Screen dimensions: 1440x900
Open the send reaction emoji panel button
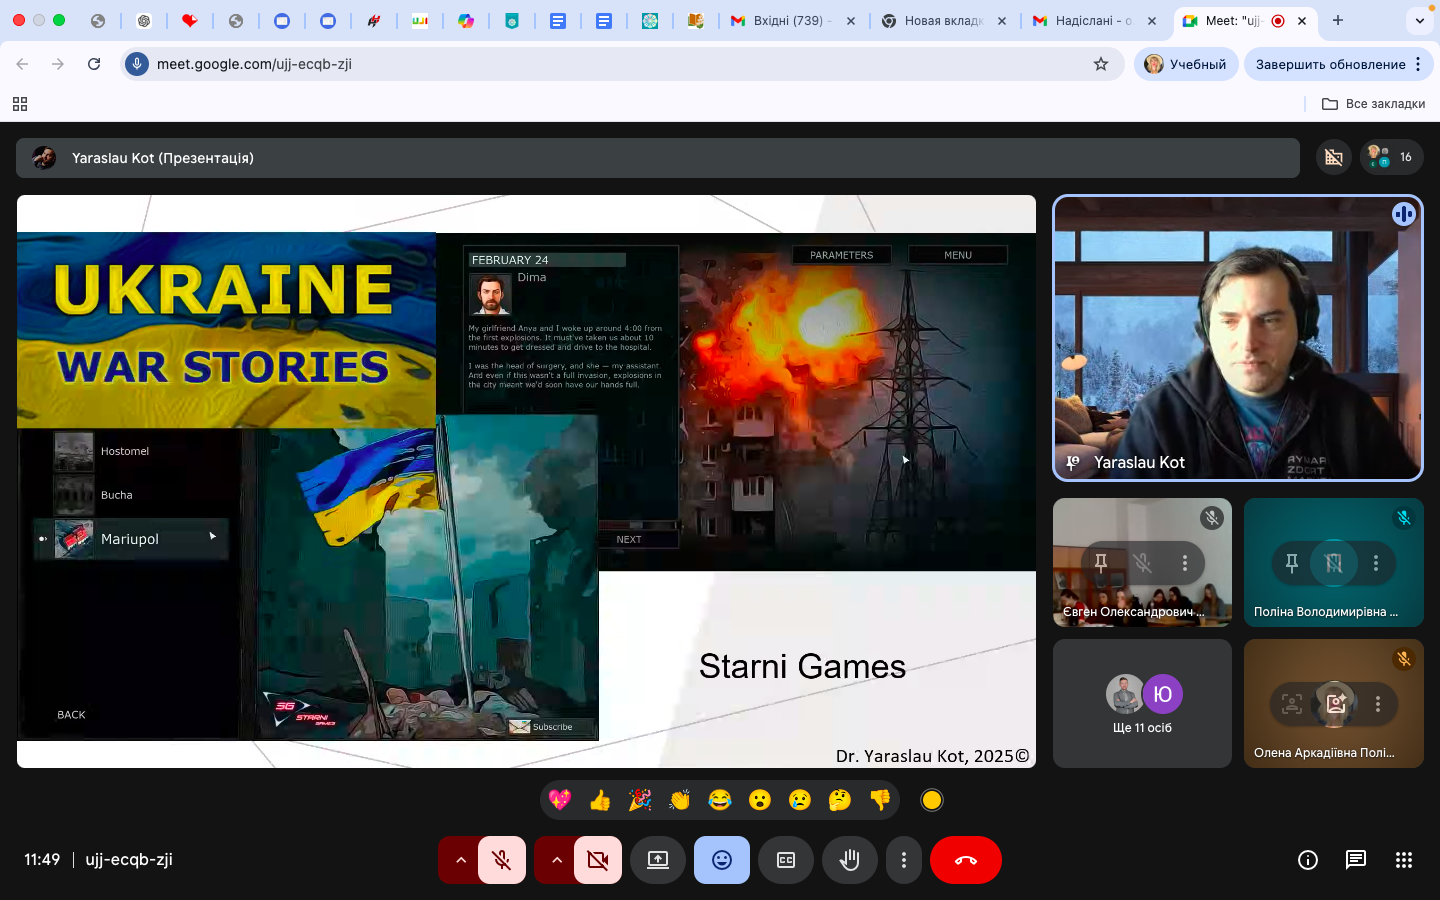[721, 860]
